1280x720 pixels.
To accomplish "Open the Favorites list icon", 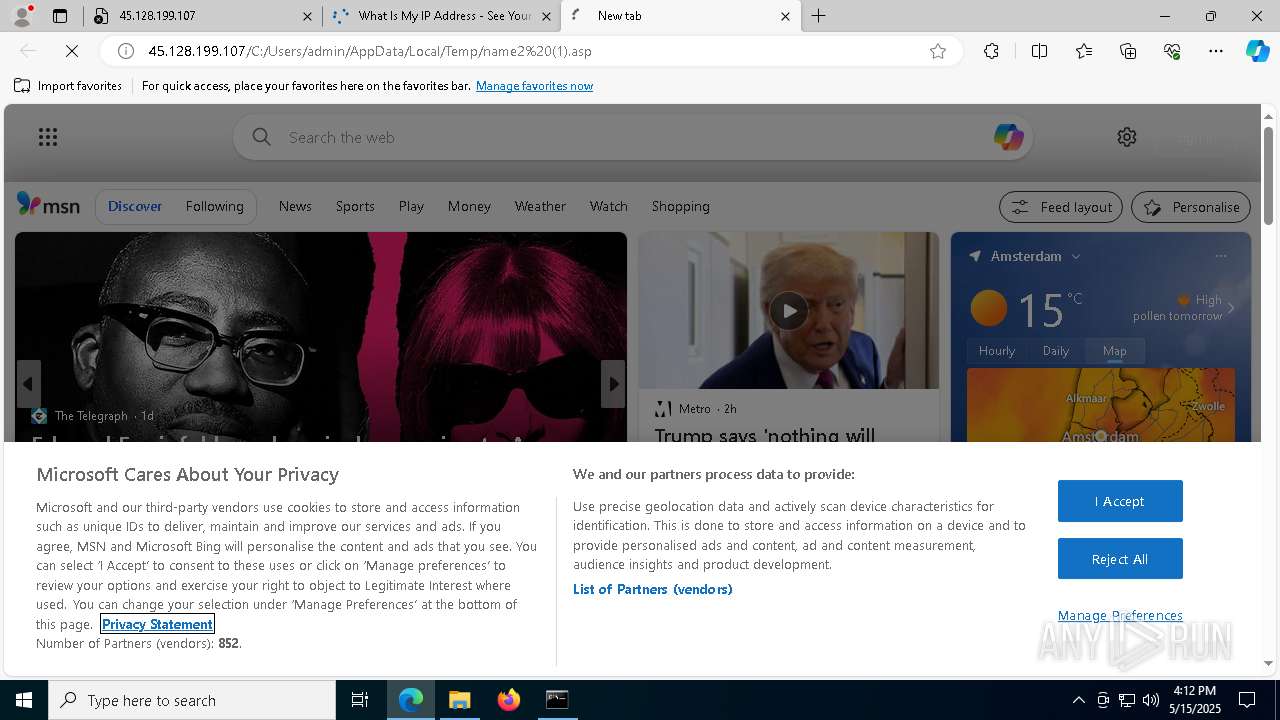I will click(x=1084, y=51).
